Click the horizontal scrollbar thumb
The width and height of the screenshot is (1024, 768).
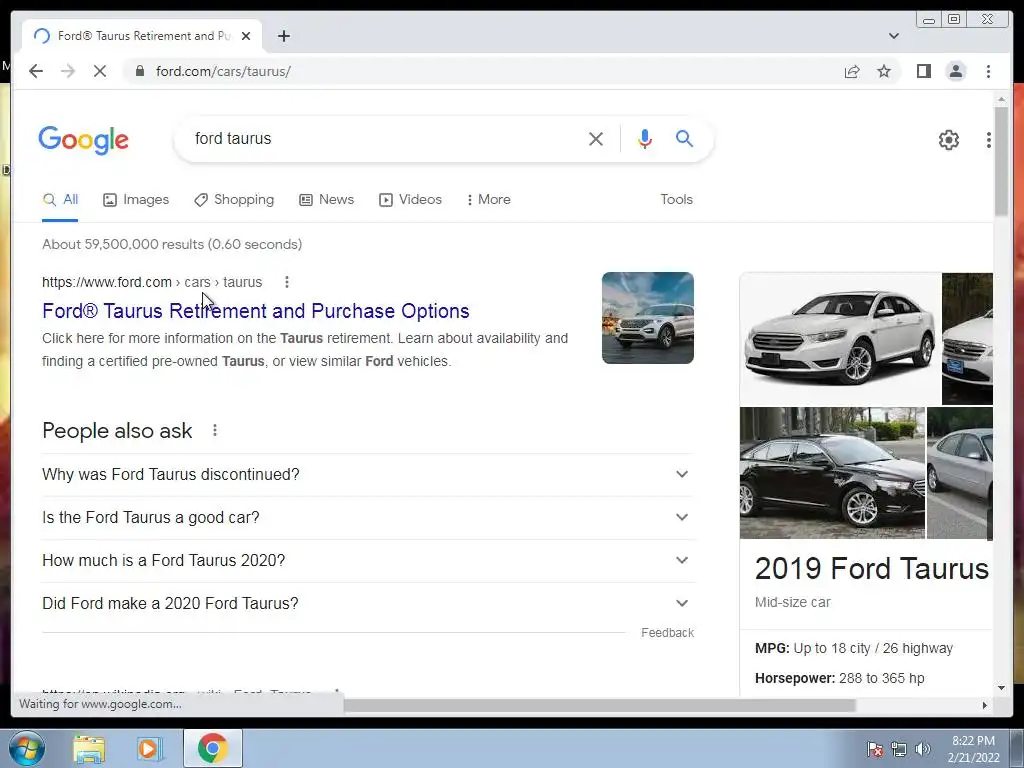pos(600,705)
